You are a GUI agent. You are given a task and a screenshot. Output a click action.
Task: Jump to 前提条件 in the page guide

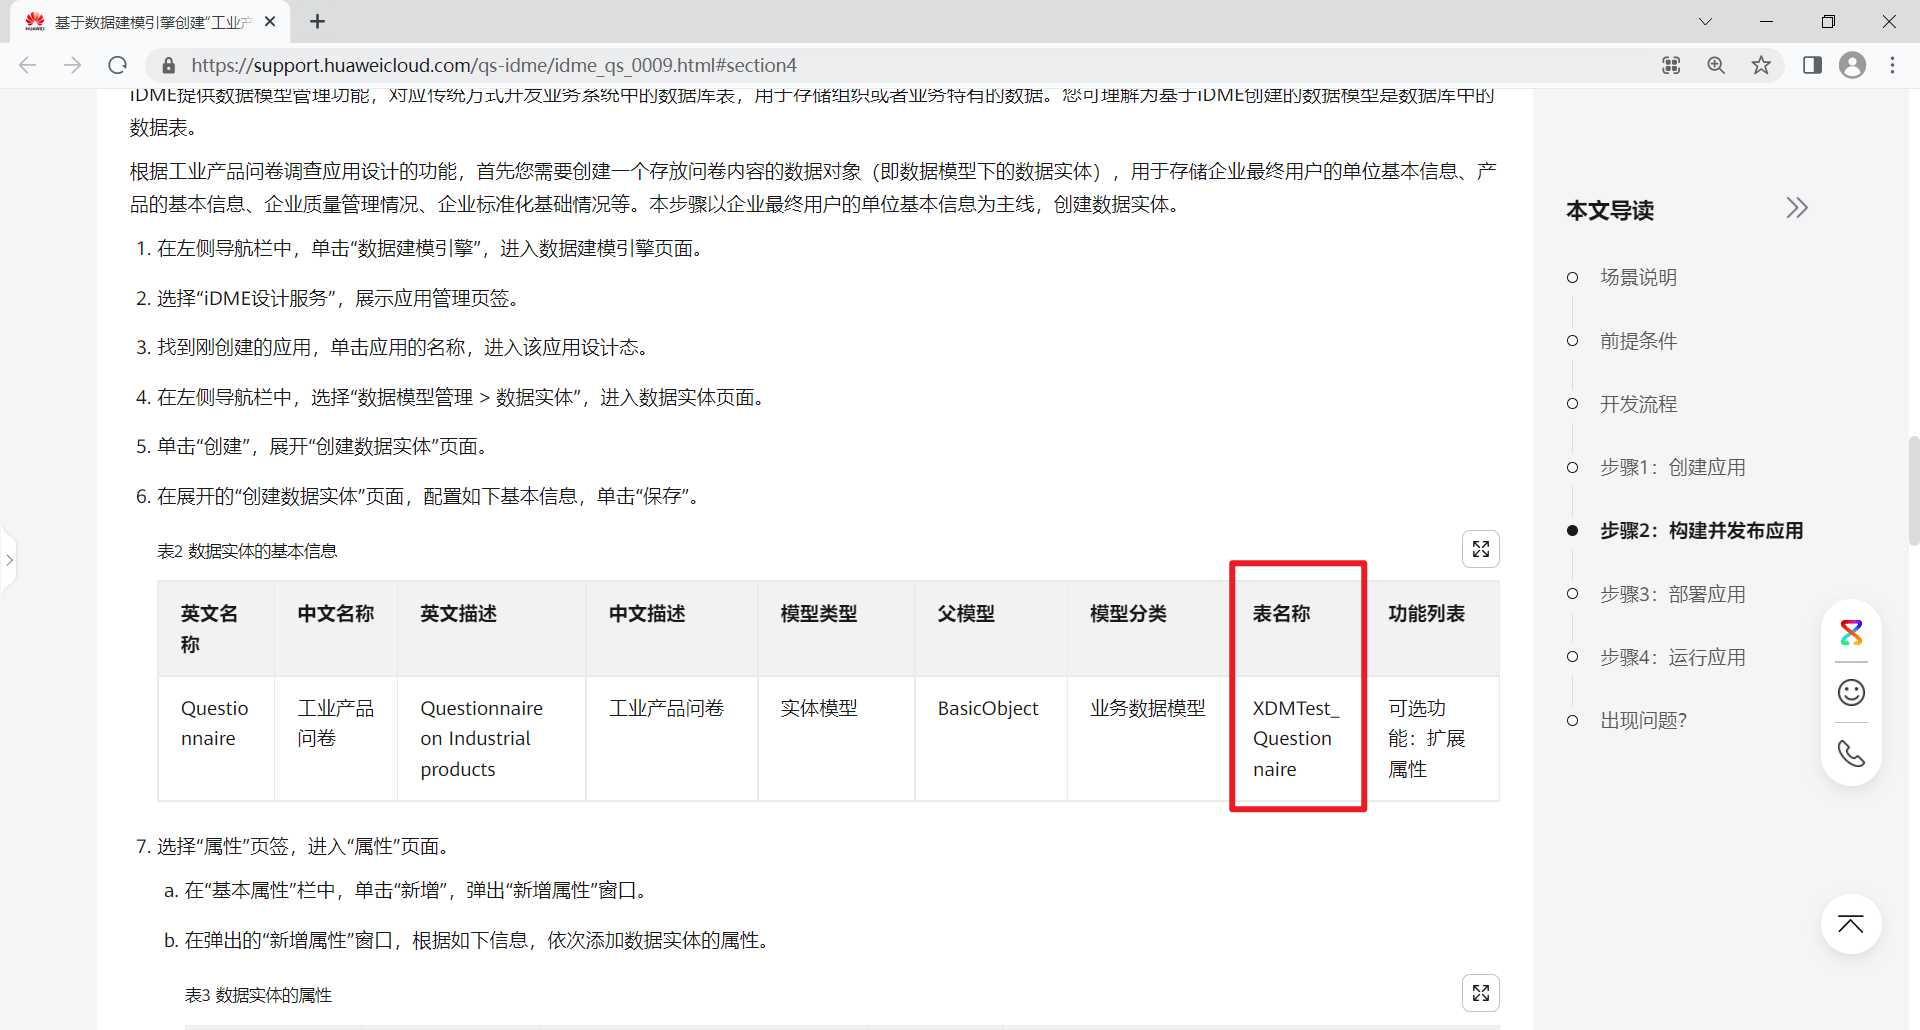pyautogui.click(x=1638, y=341)
